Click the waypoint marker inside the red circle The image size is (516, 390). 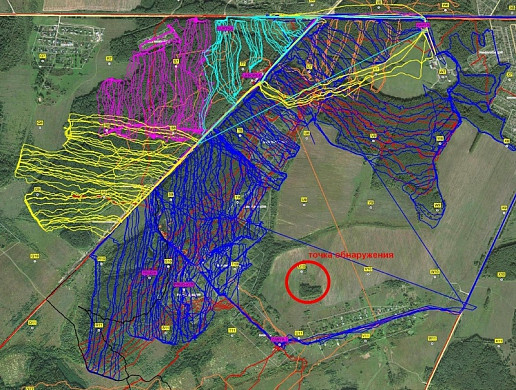pos(302,268)
